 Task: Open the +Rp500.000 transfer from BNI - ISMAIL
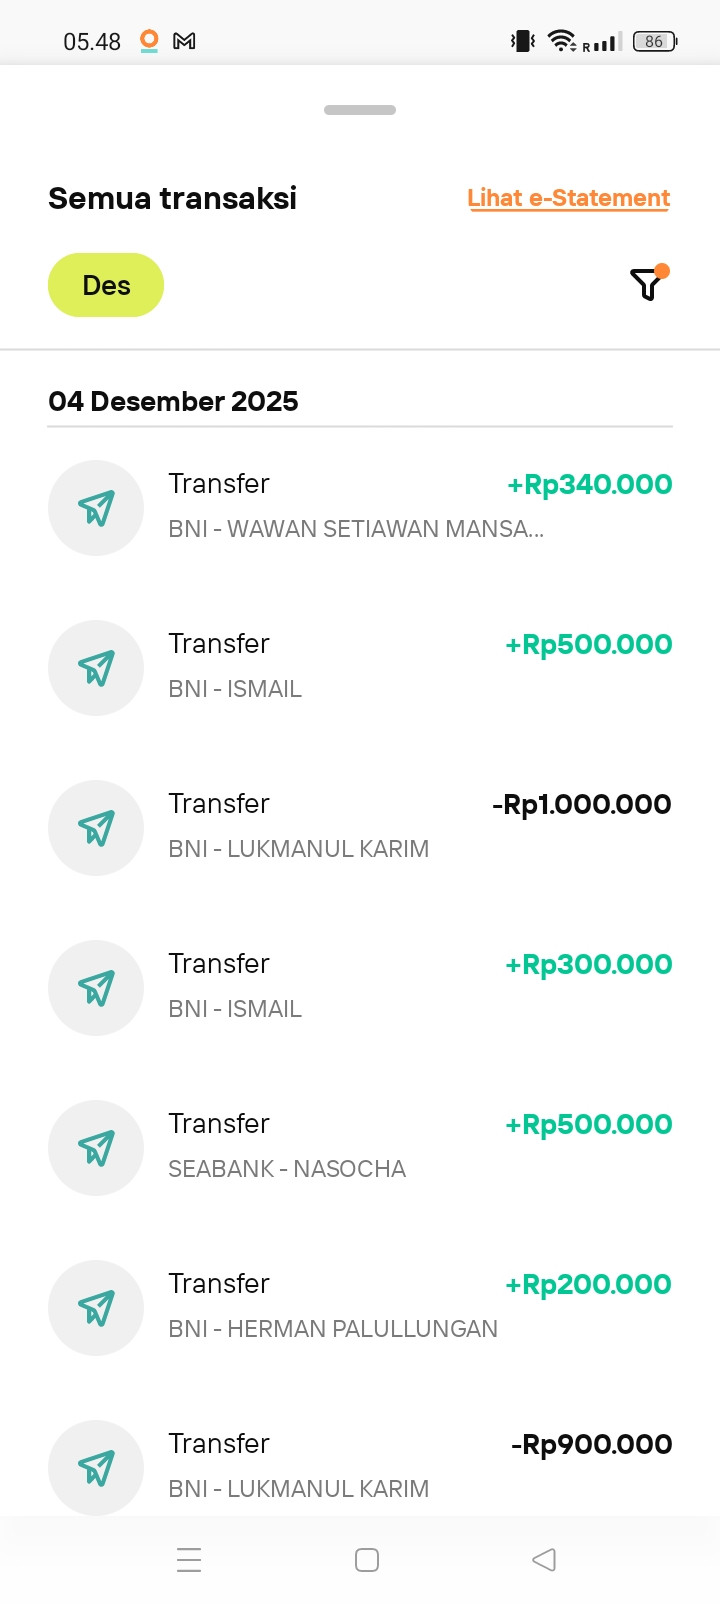pos(360,668)
